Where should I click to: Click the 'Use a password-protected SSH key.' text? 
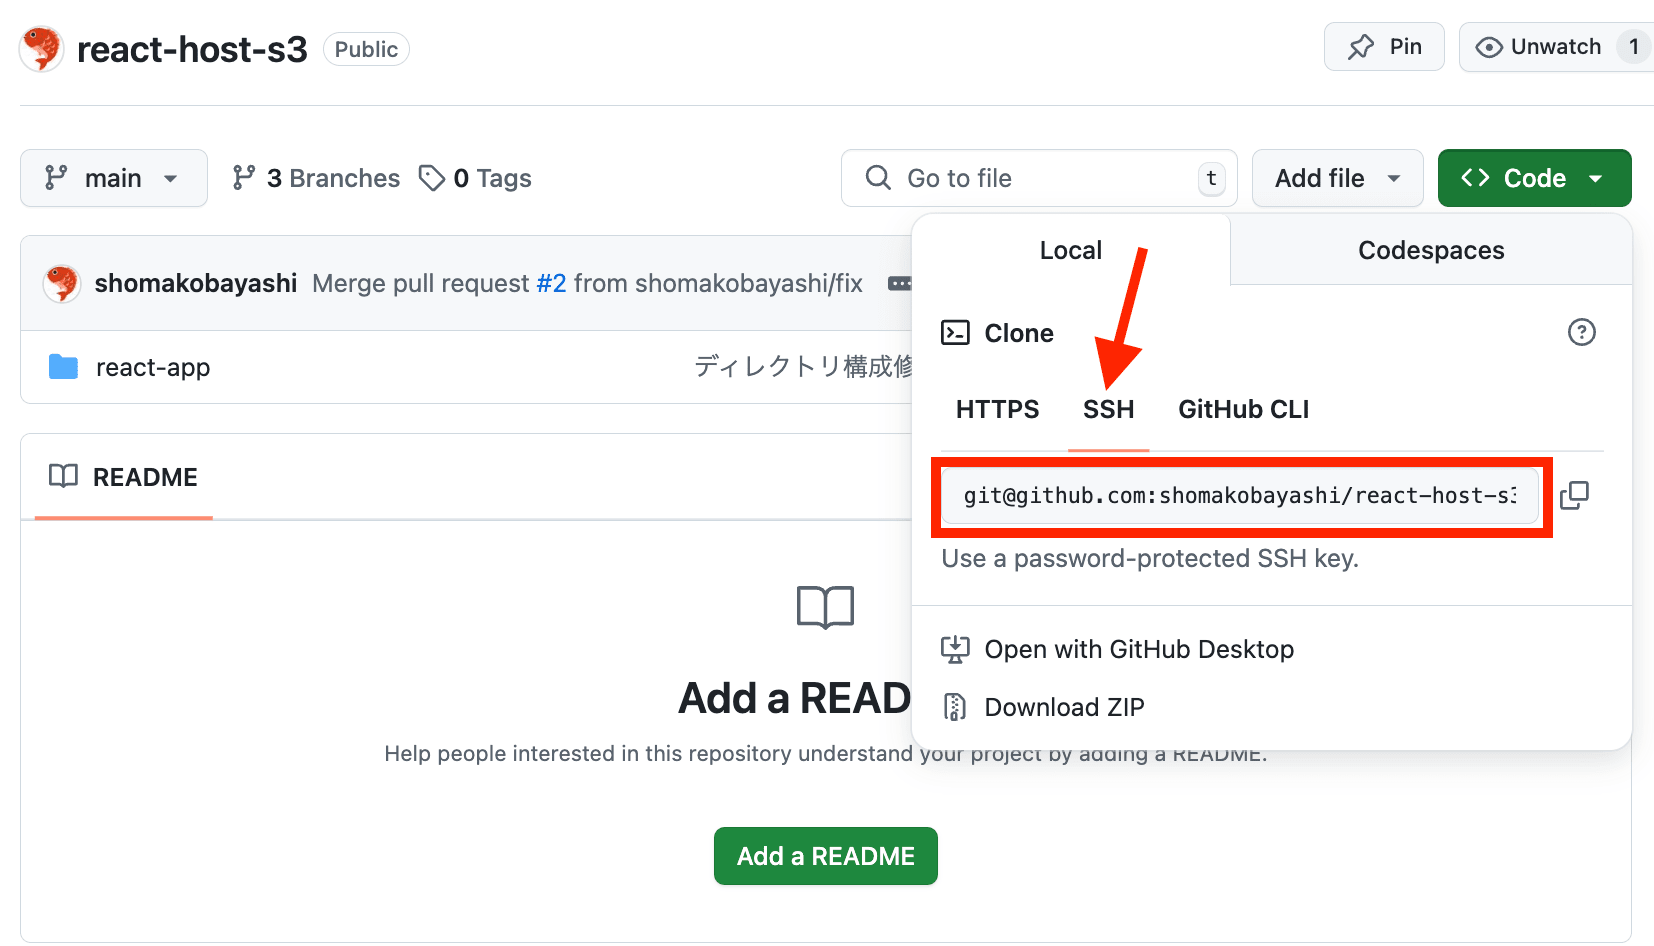1150,558
